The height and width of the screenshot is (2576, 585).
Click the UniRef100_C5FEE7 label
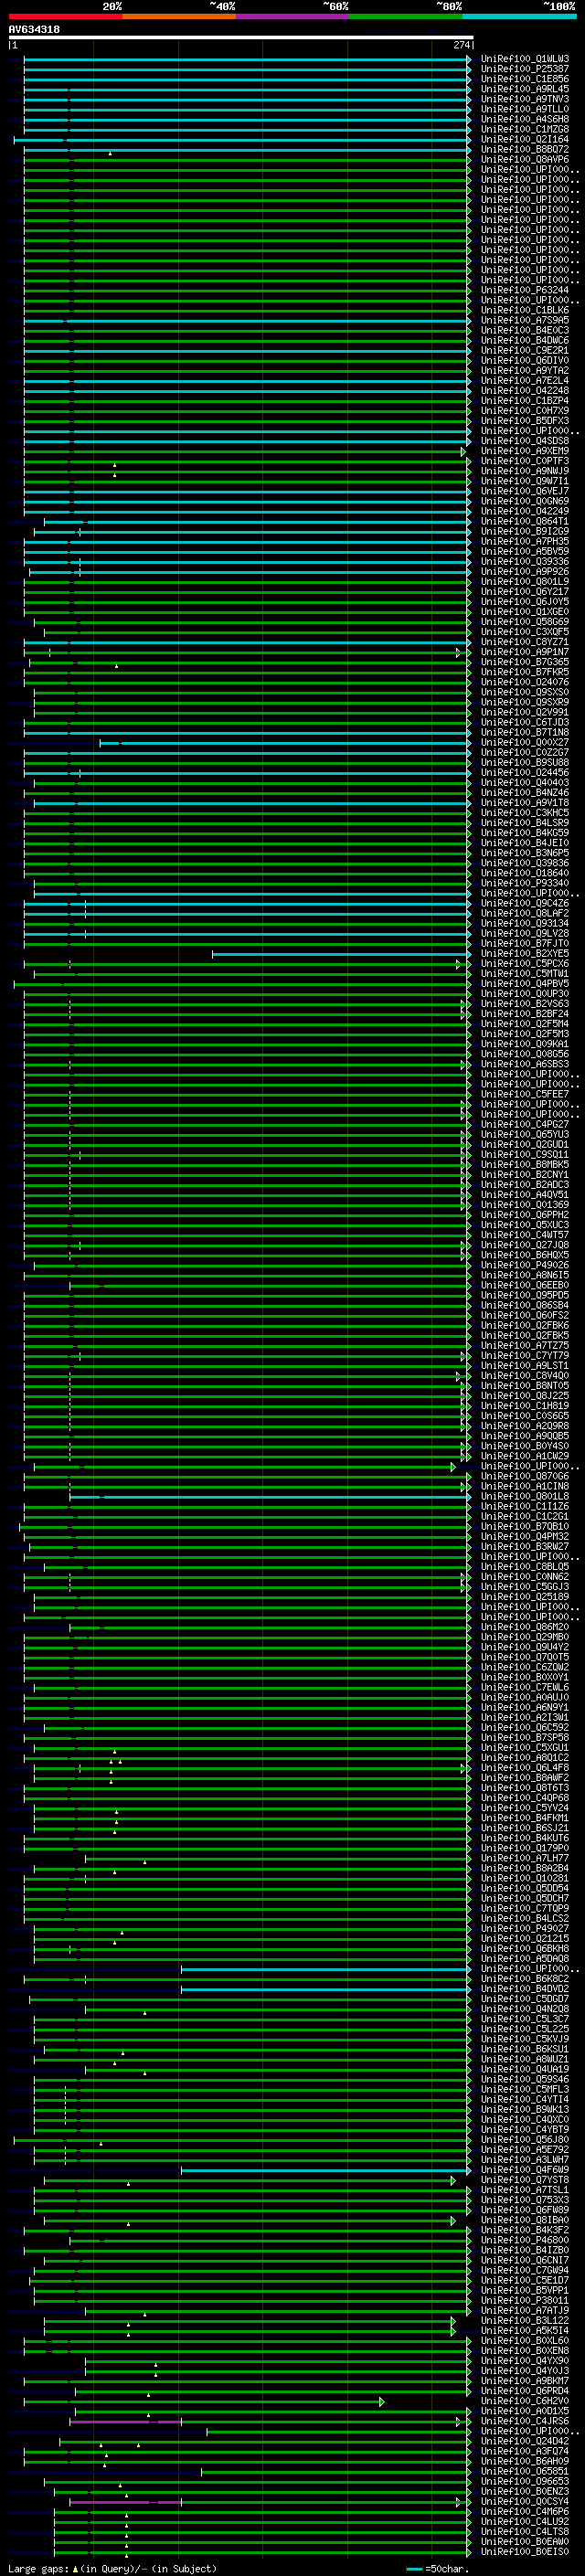coord(524,1094)
